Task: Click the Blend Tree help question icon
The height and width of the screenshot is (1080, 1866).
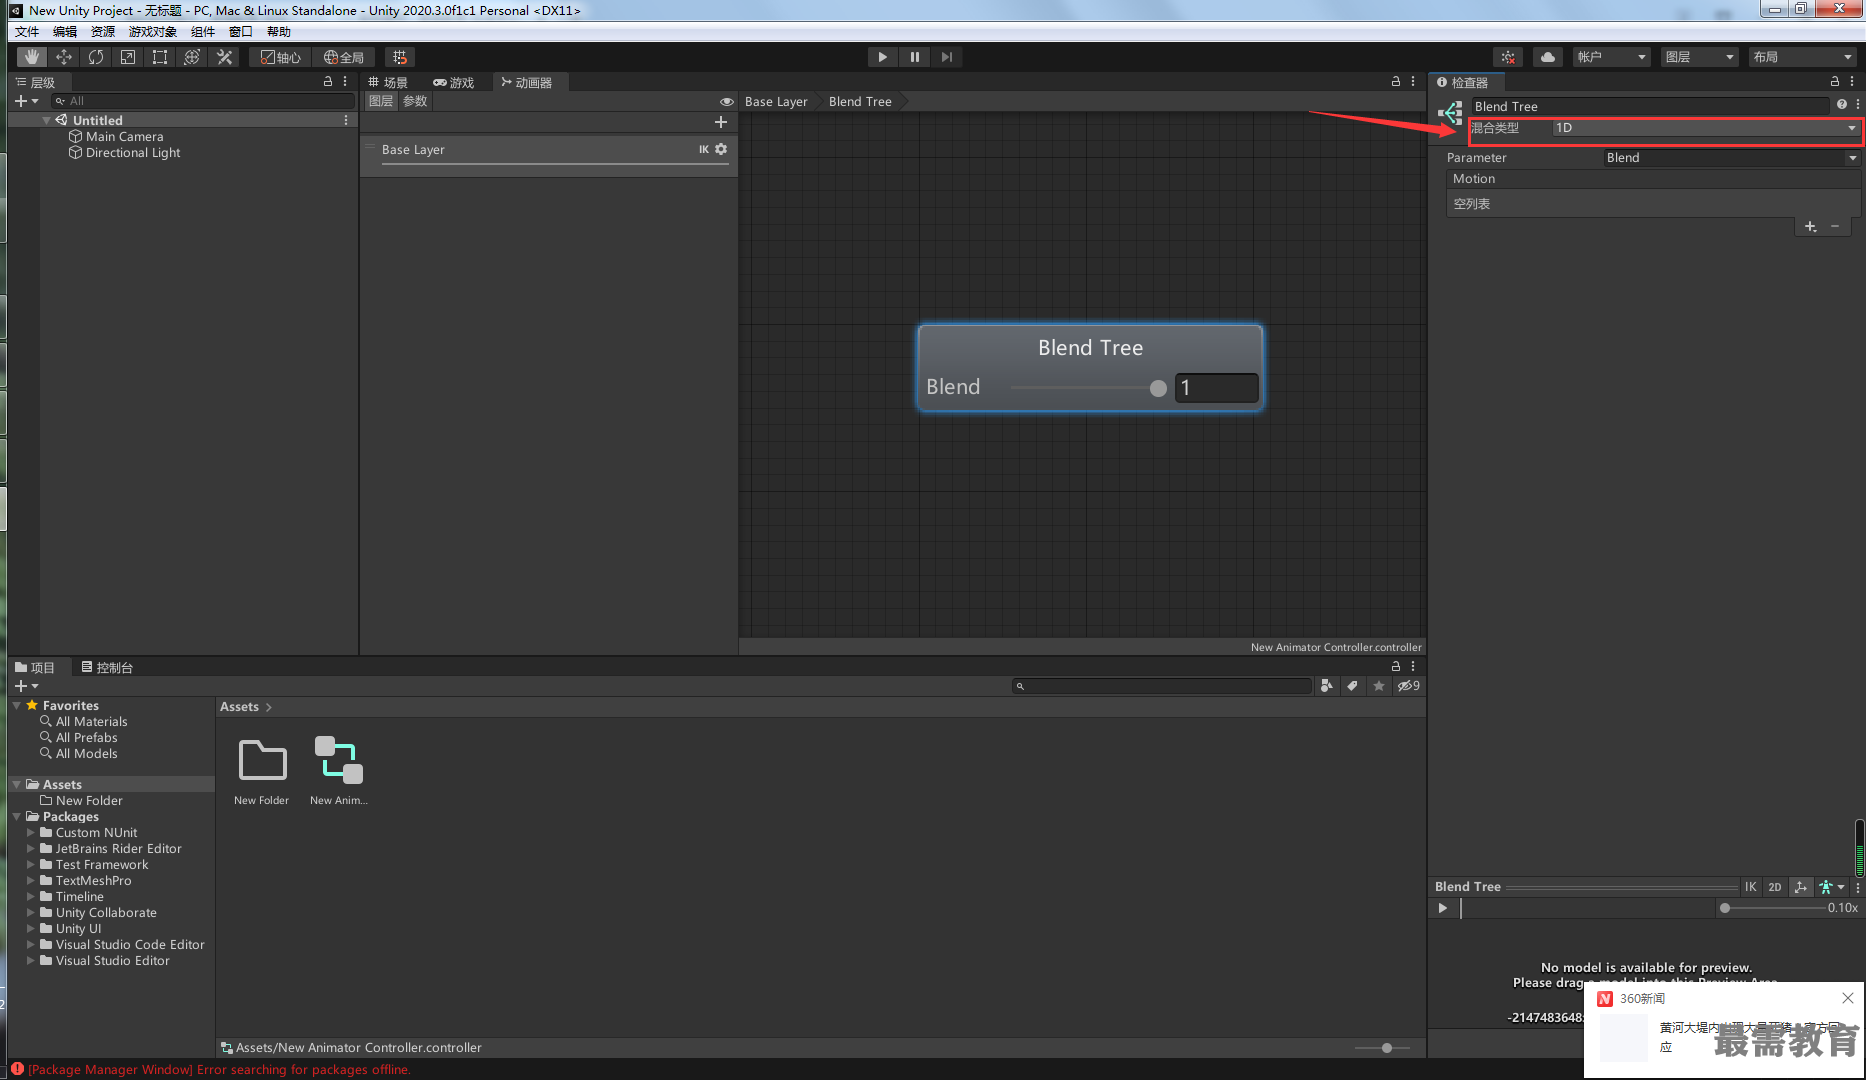Action: [x=1841, y=105]
